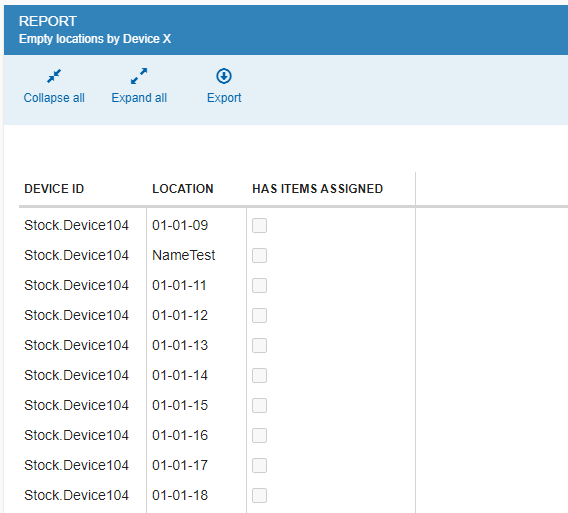Screen dimensions: 568x513
Task: Check the box for location 01-01-09
Action: click(259, 225)
